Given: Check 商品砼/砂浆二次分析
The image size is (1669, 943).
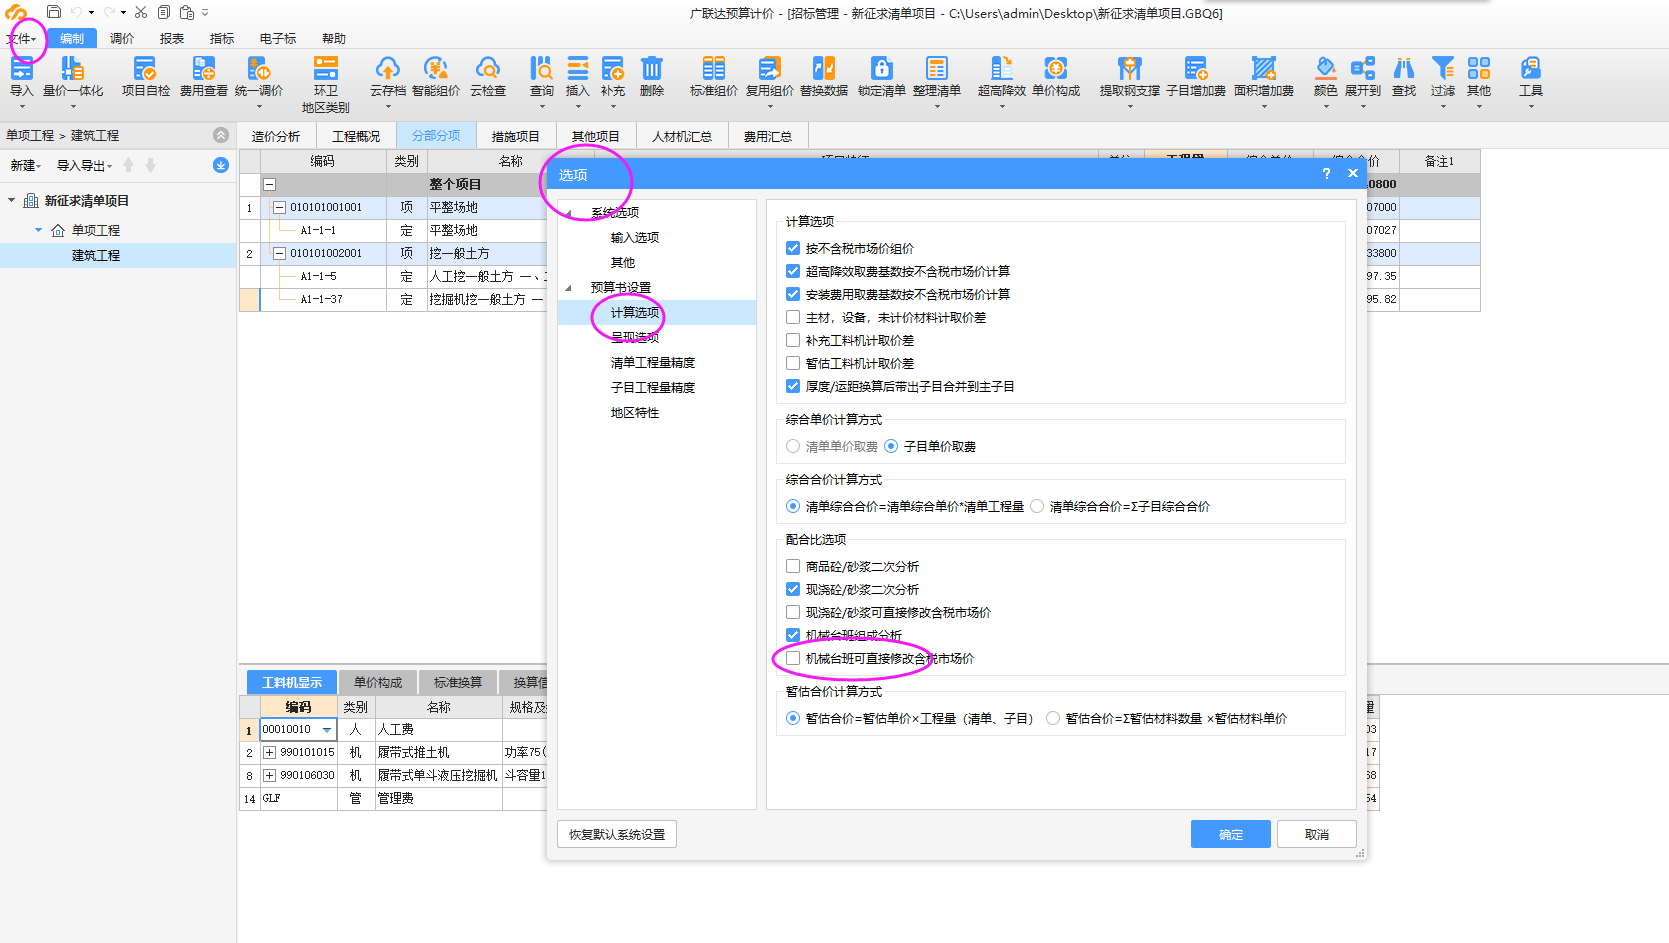Looking at the screenshot, I should point(793,566).
